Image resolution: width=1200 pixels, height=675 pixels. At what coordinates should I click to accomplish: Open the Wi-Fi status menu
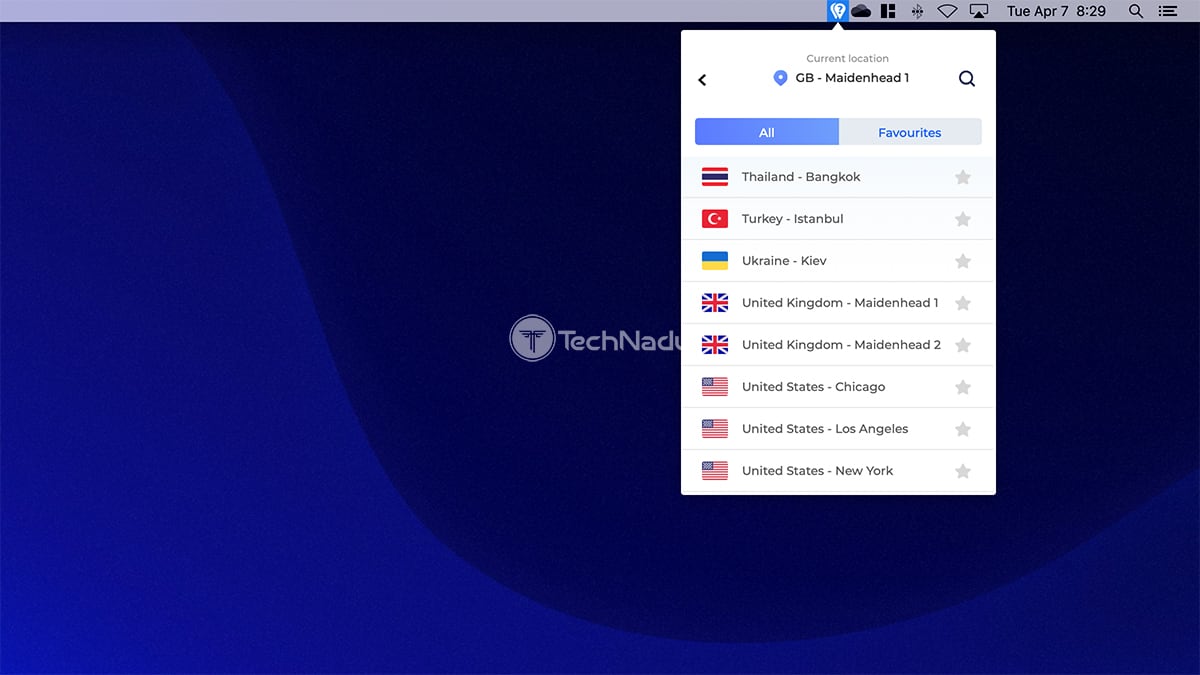click(947, 11)
